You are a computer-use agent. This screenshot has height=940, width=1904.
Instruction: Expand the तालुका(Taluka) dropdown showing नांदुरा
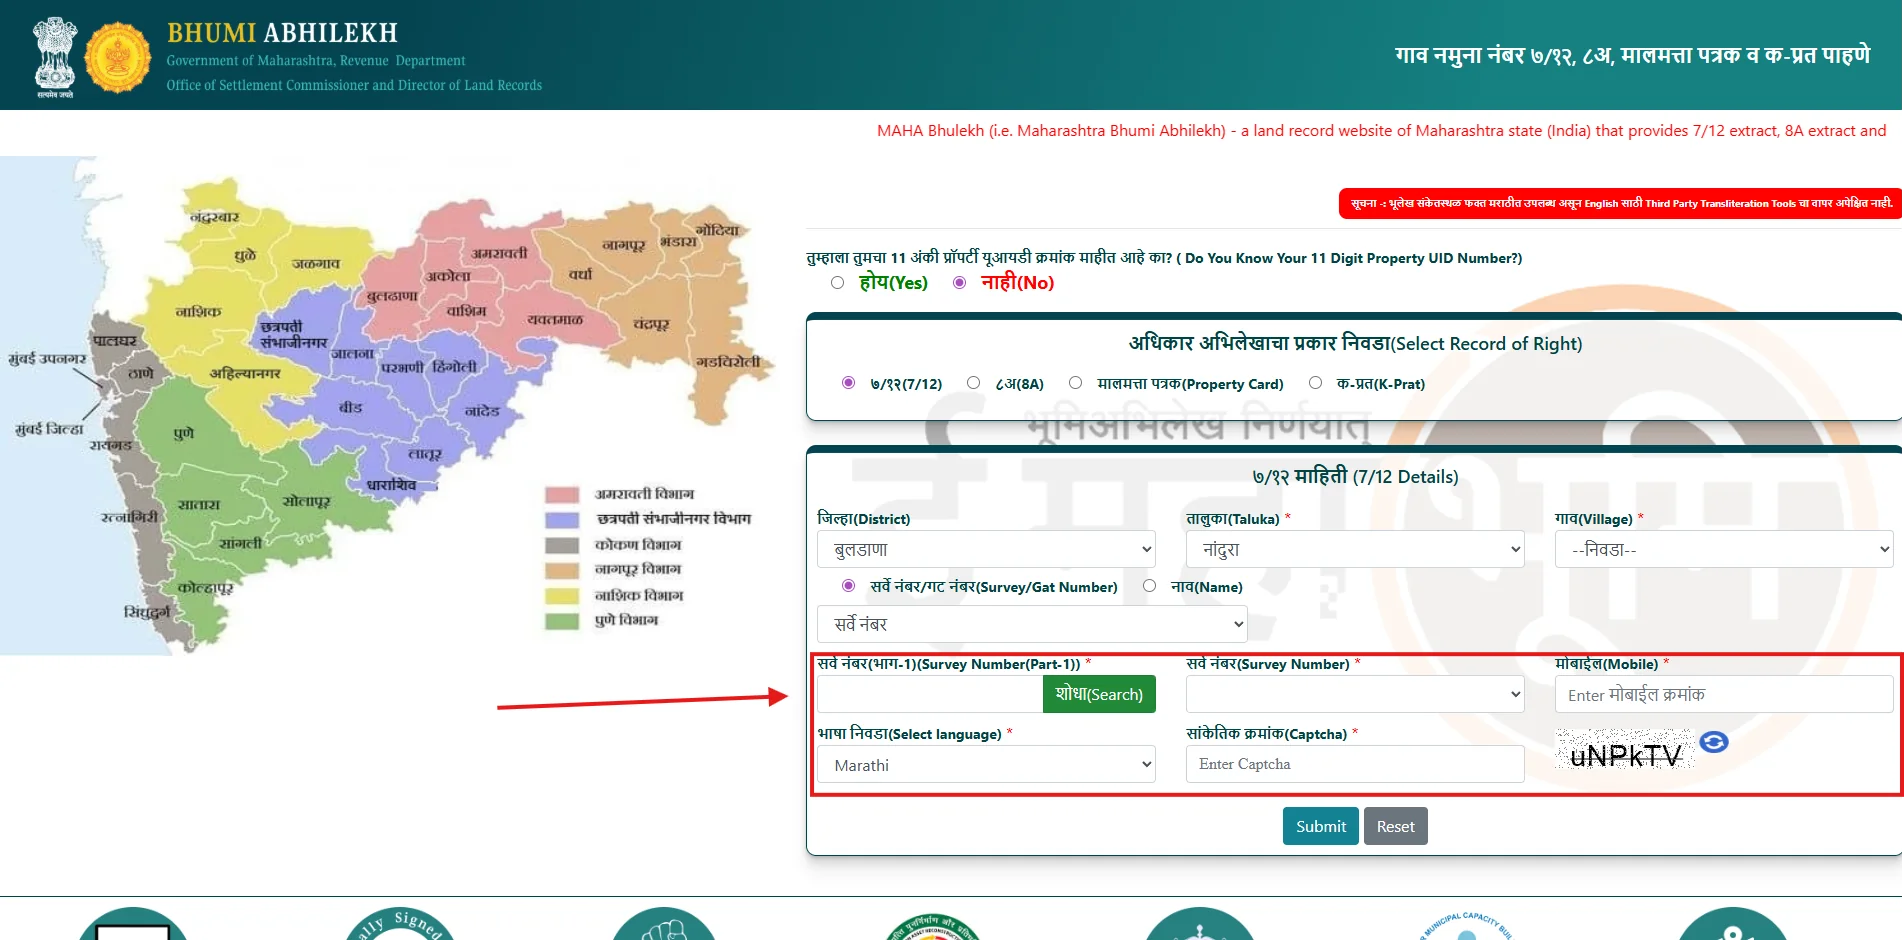click(1354, 549)
